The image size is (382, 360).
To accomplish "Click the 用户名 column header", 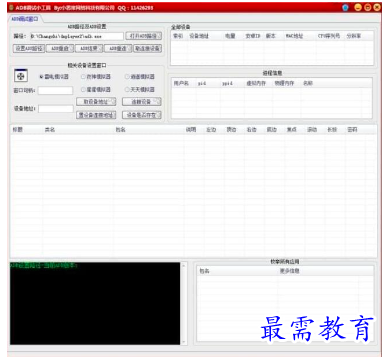I will (181, 83).
